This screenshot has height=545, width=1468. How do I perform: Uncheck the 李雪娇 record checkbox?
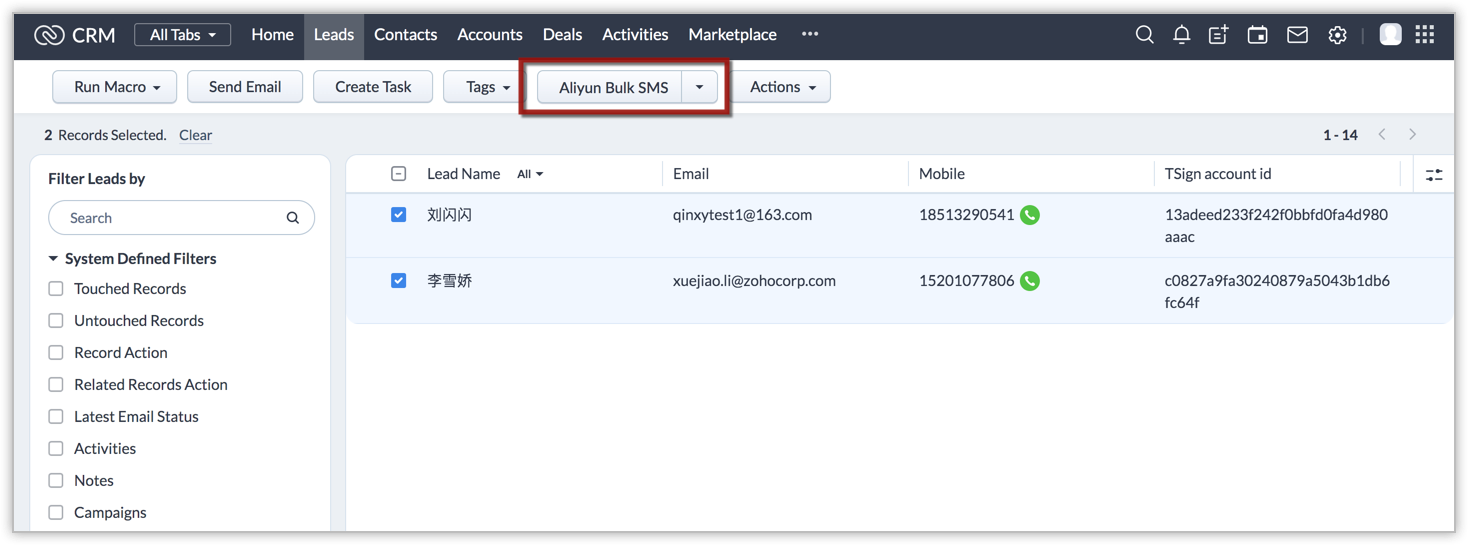pos(398,281)
